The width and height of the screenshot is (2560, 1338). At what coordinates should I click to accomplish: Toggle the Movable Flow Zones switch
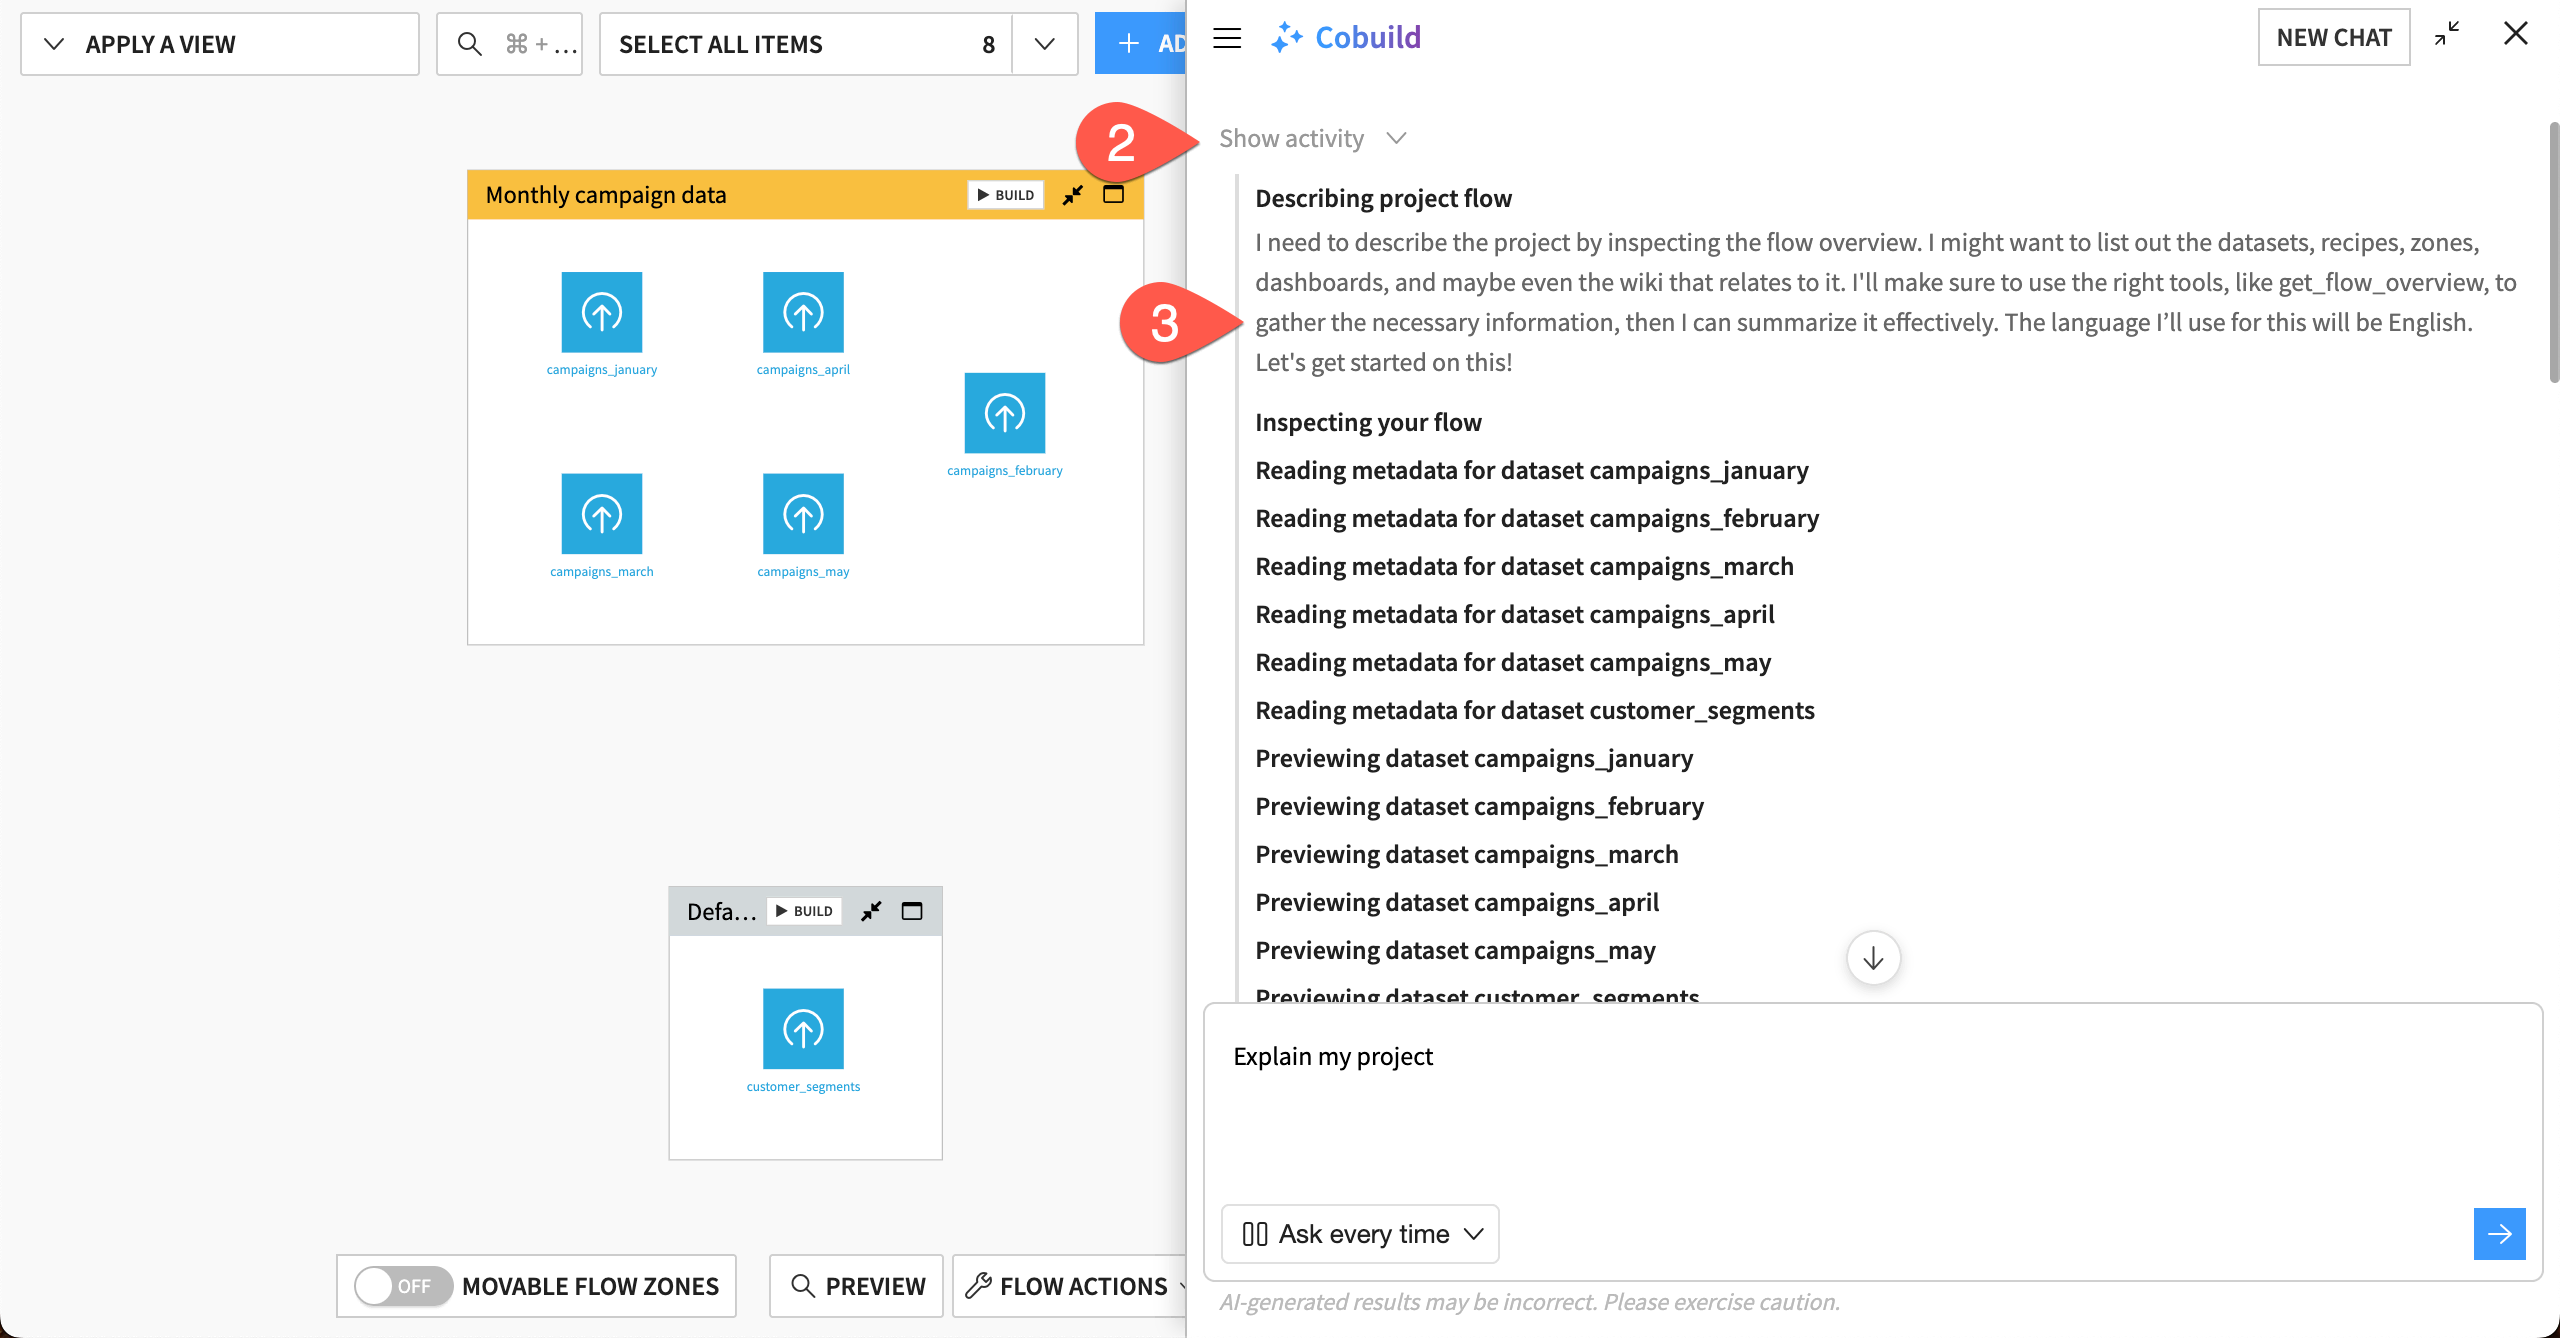click(403, 1286)
